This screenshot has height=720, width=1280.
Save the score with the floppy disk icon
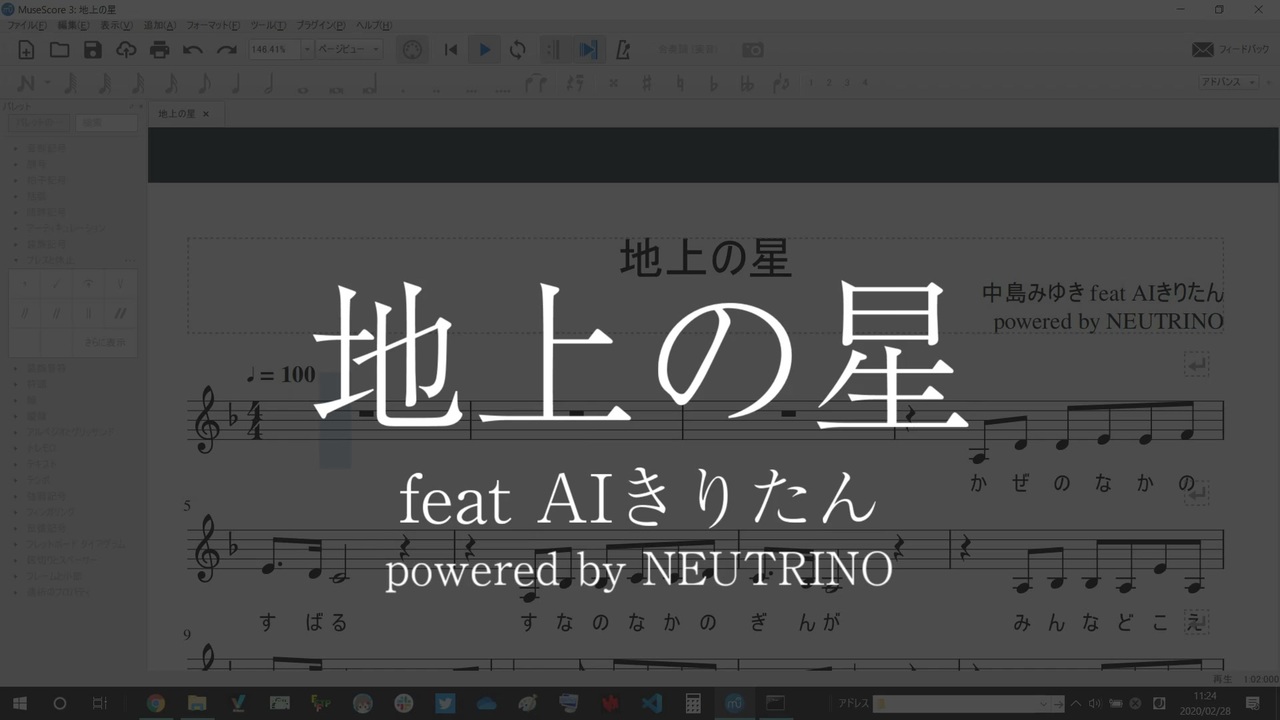point(93,50)
